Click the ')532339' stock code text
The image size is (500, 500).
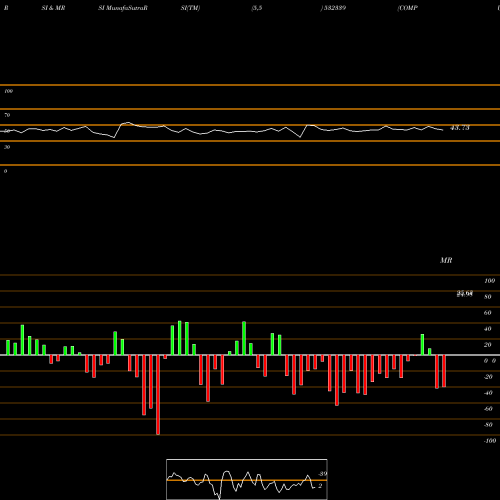tap(333, 8)
